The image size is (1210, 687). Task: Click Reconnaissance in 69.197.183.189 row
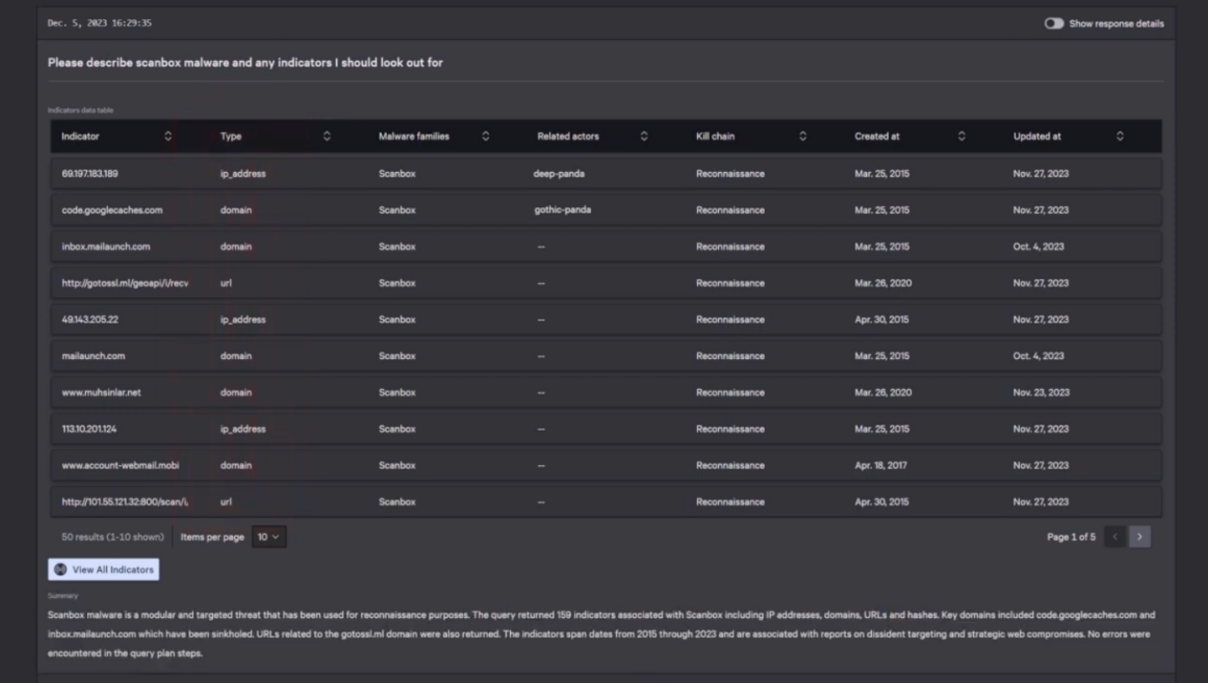730,174
